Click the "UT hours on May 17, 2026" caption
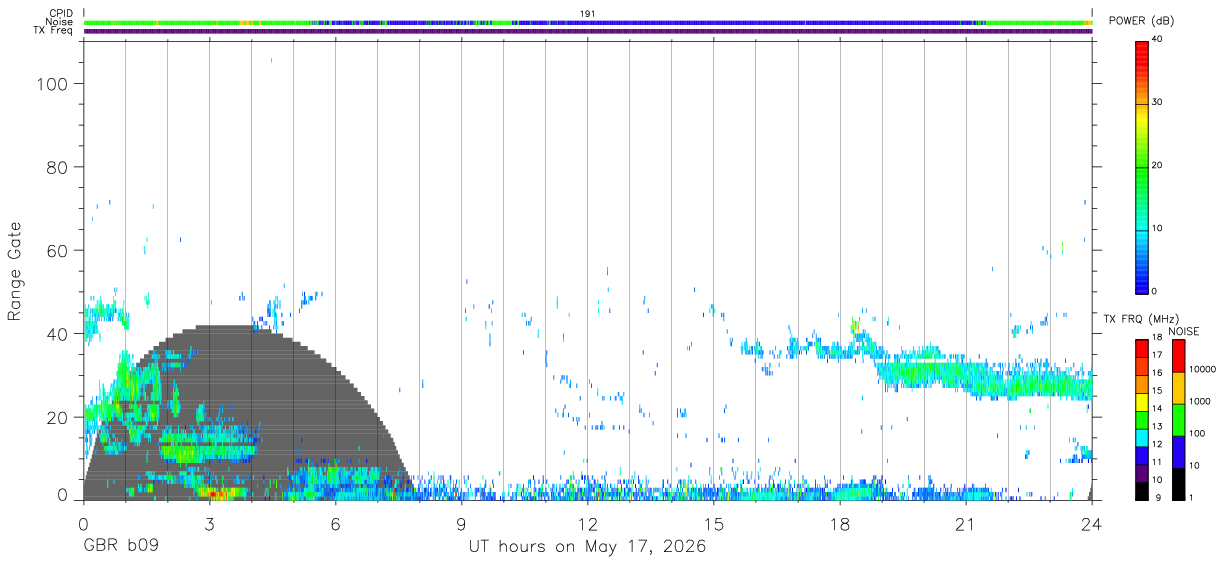1228x567 pixels. [588, 547]
